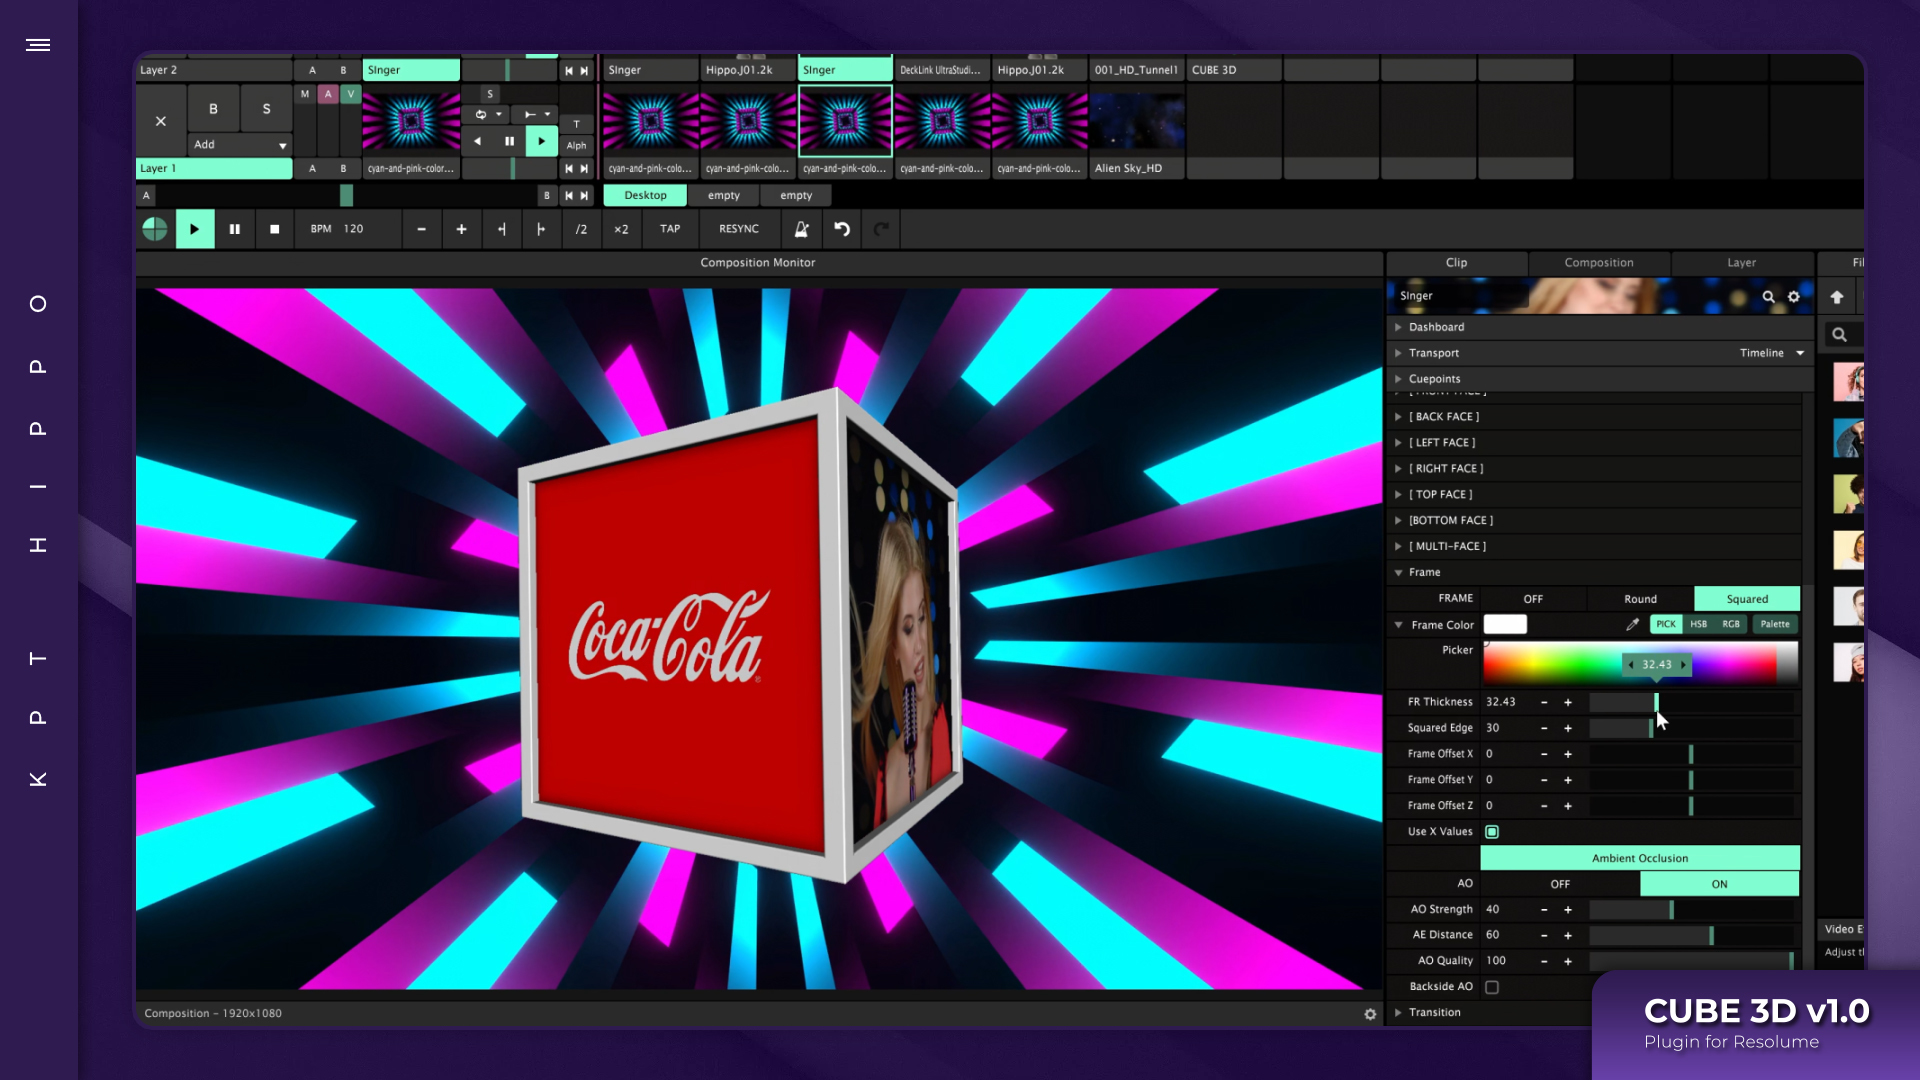
Task: Open the loop mode dropdown
Action: click(488, 115)
